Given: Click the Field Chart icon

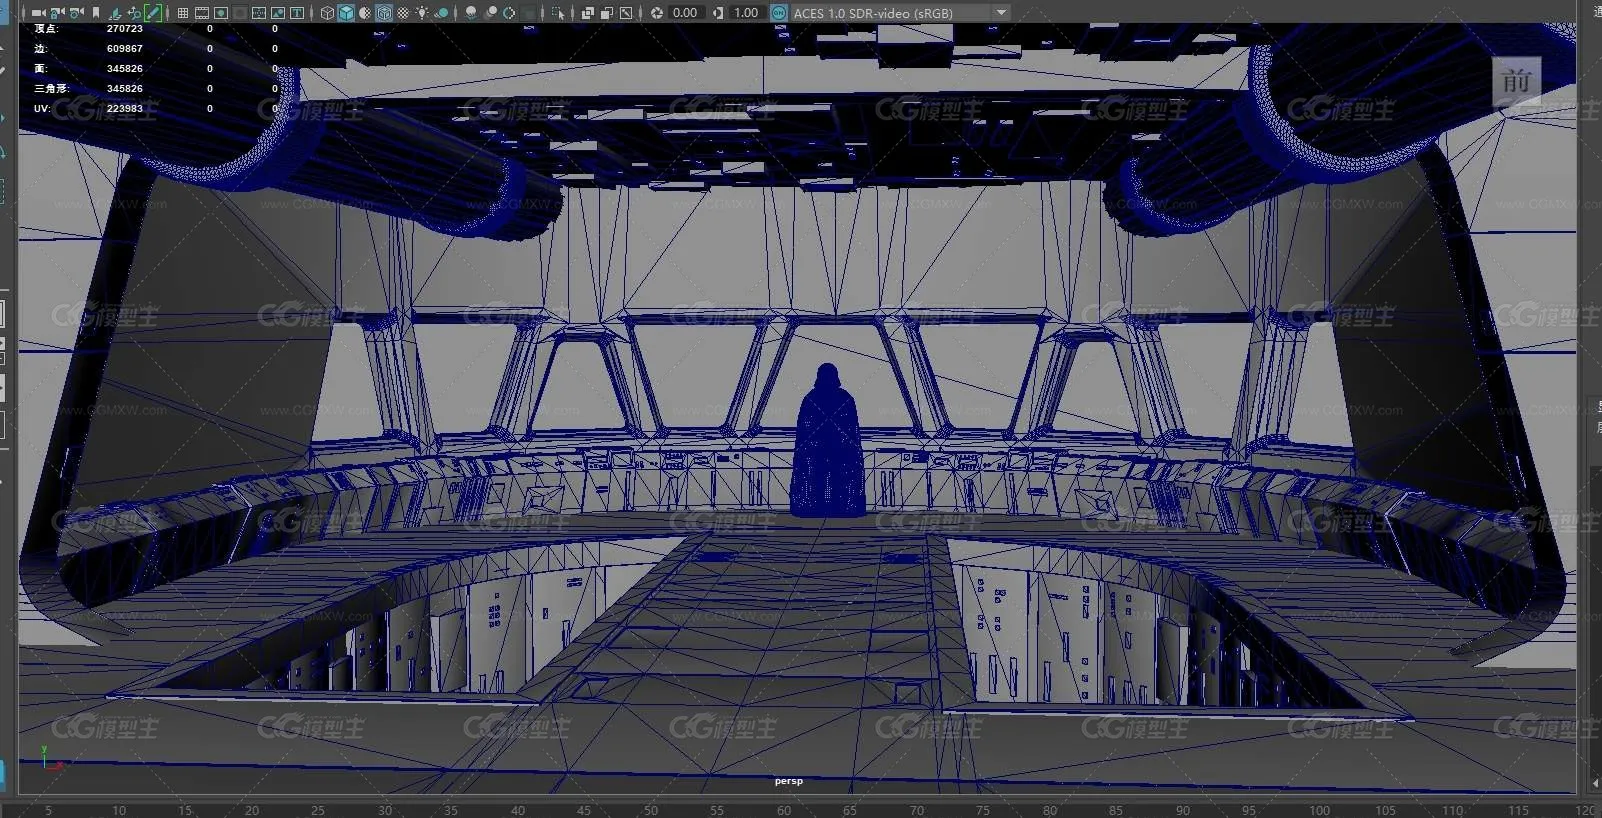Looking at the screenshot, I should (259, 13).
